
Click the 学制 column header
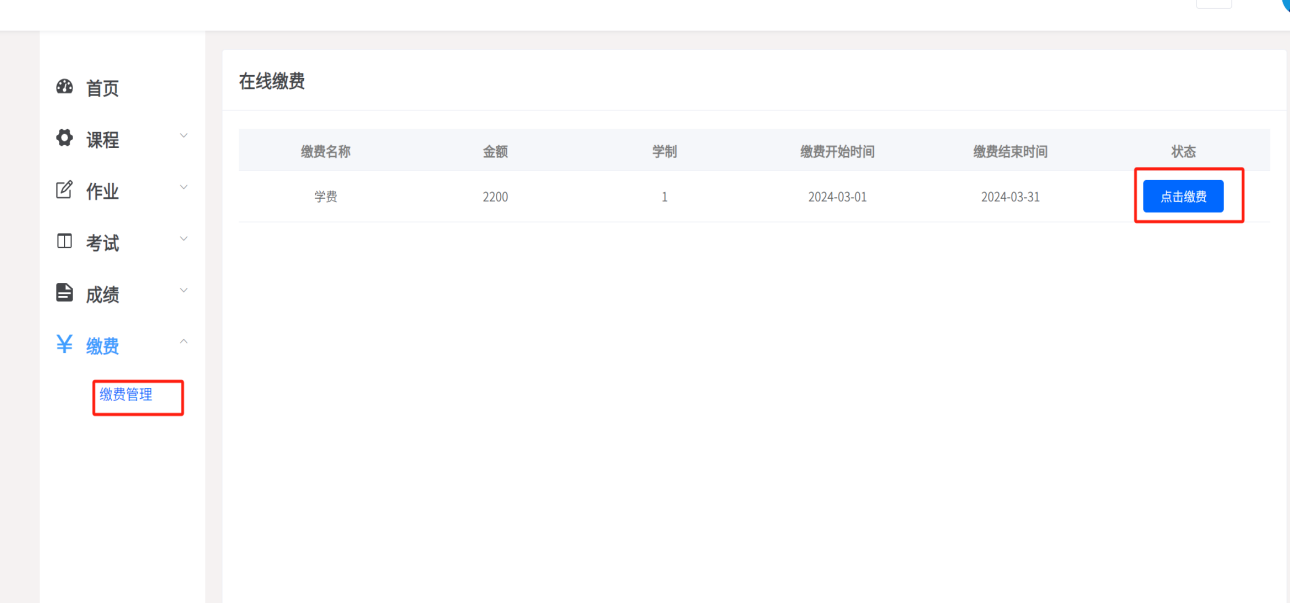(664, 152)
